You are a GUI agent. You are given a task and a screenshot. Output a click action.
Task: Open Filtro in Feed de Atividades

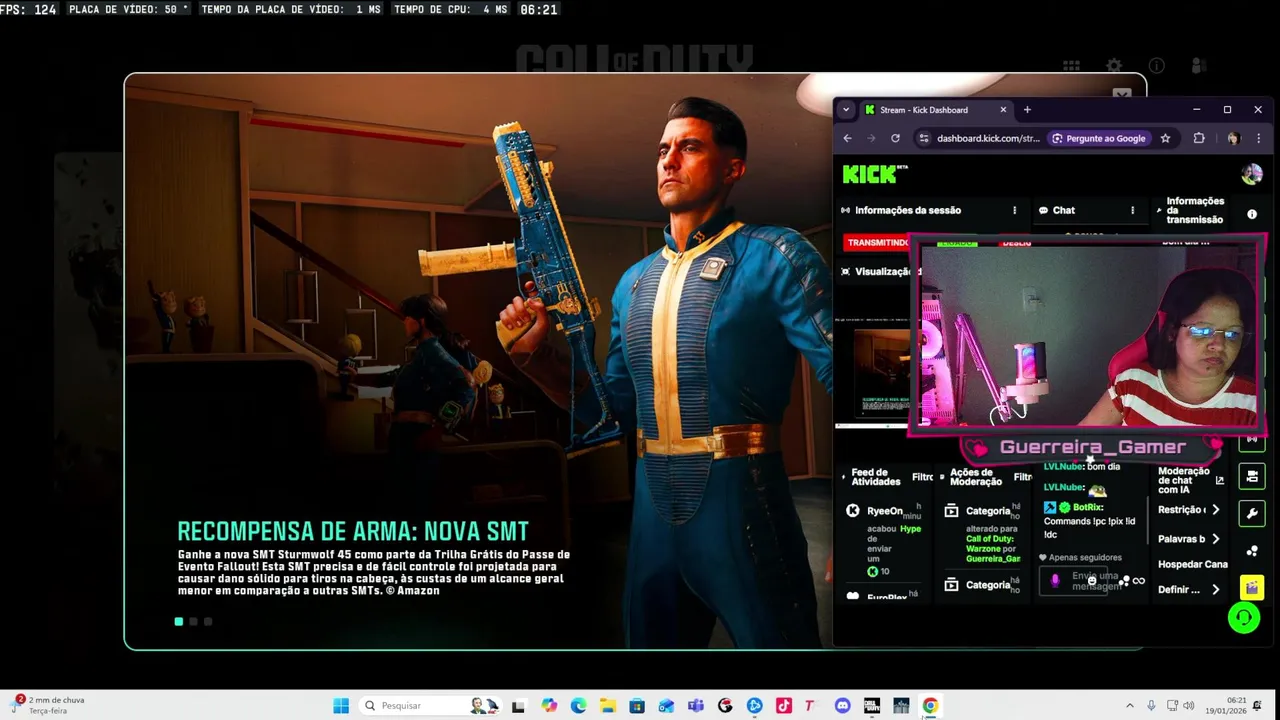[921, 477]
